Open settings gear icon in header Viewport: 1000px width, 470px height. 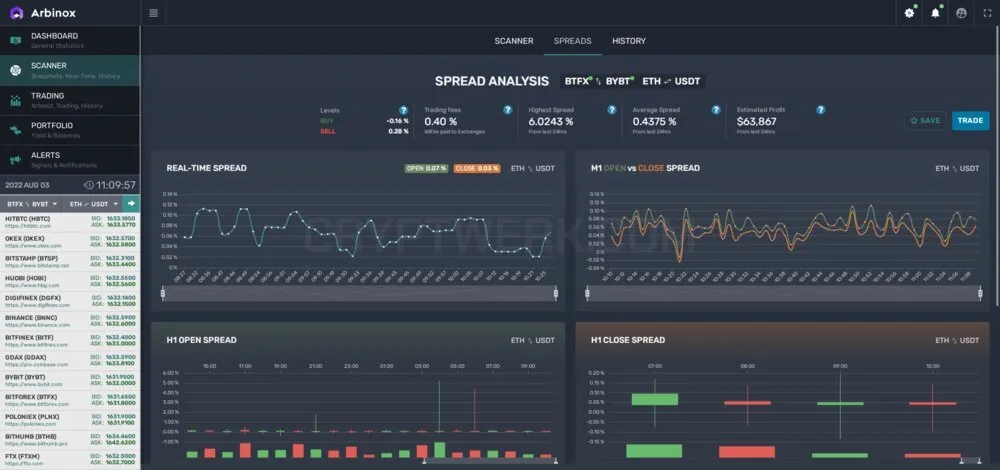coord(909,13)
